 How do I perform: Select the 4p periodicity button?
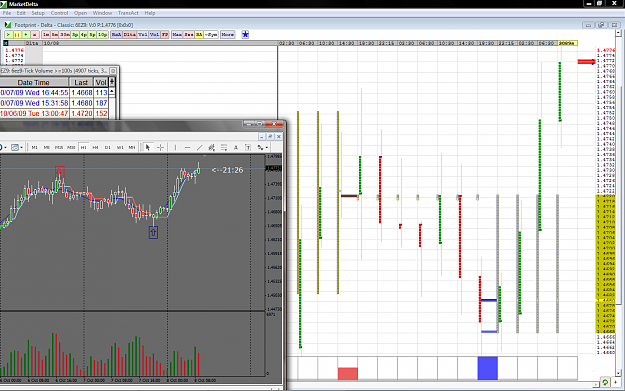[84, 35]
